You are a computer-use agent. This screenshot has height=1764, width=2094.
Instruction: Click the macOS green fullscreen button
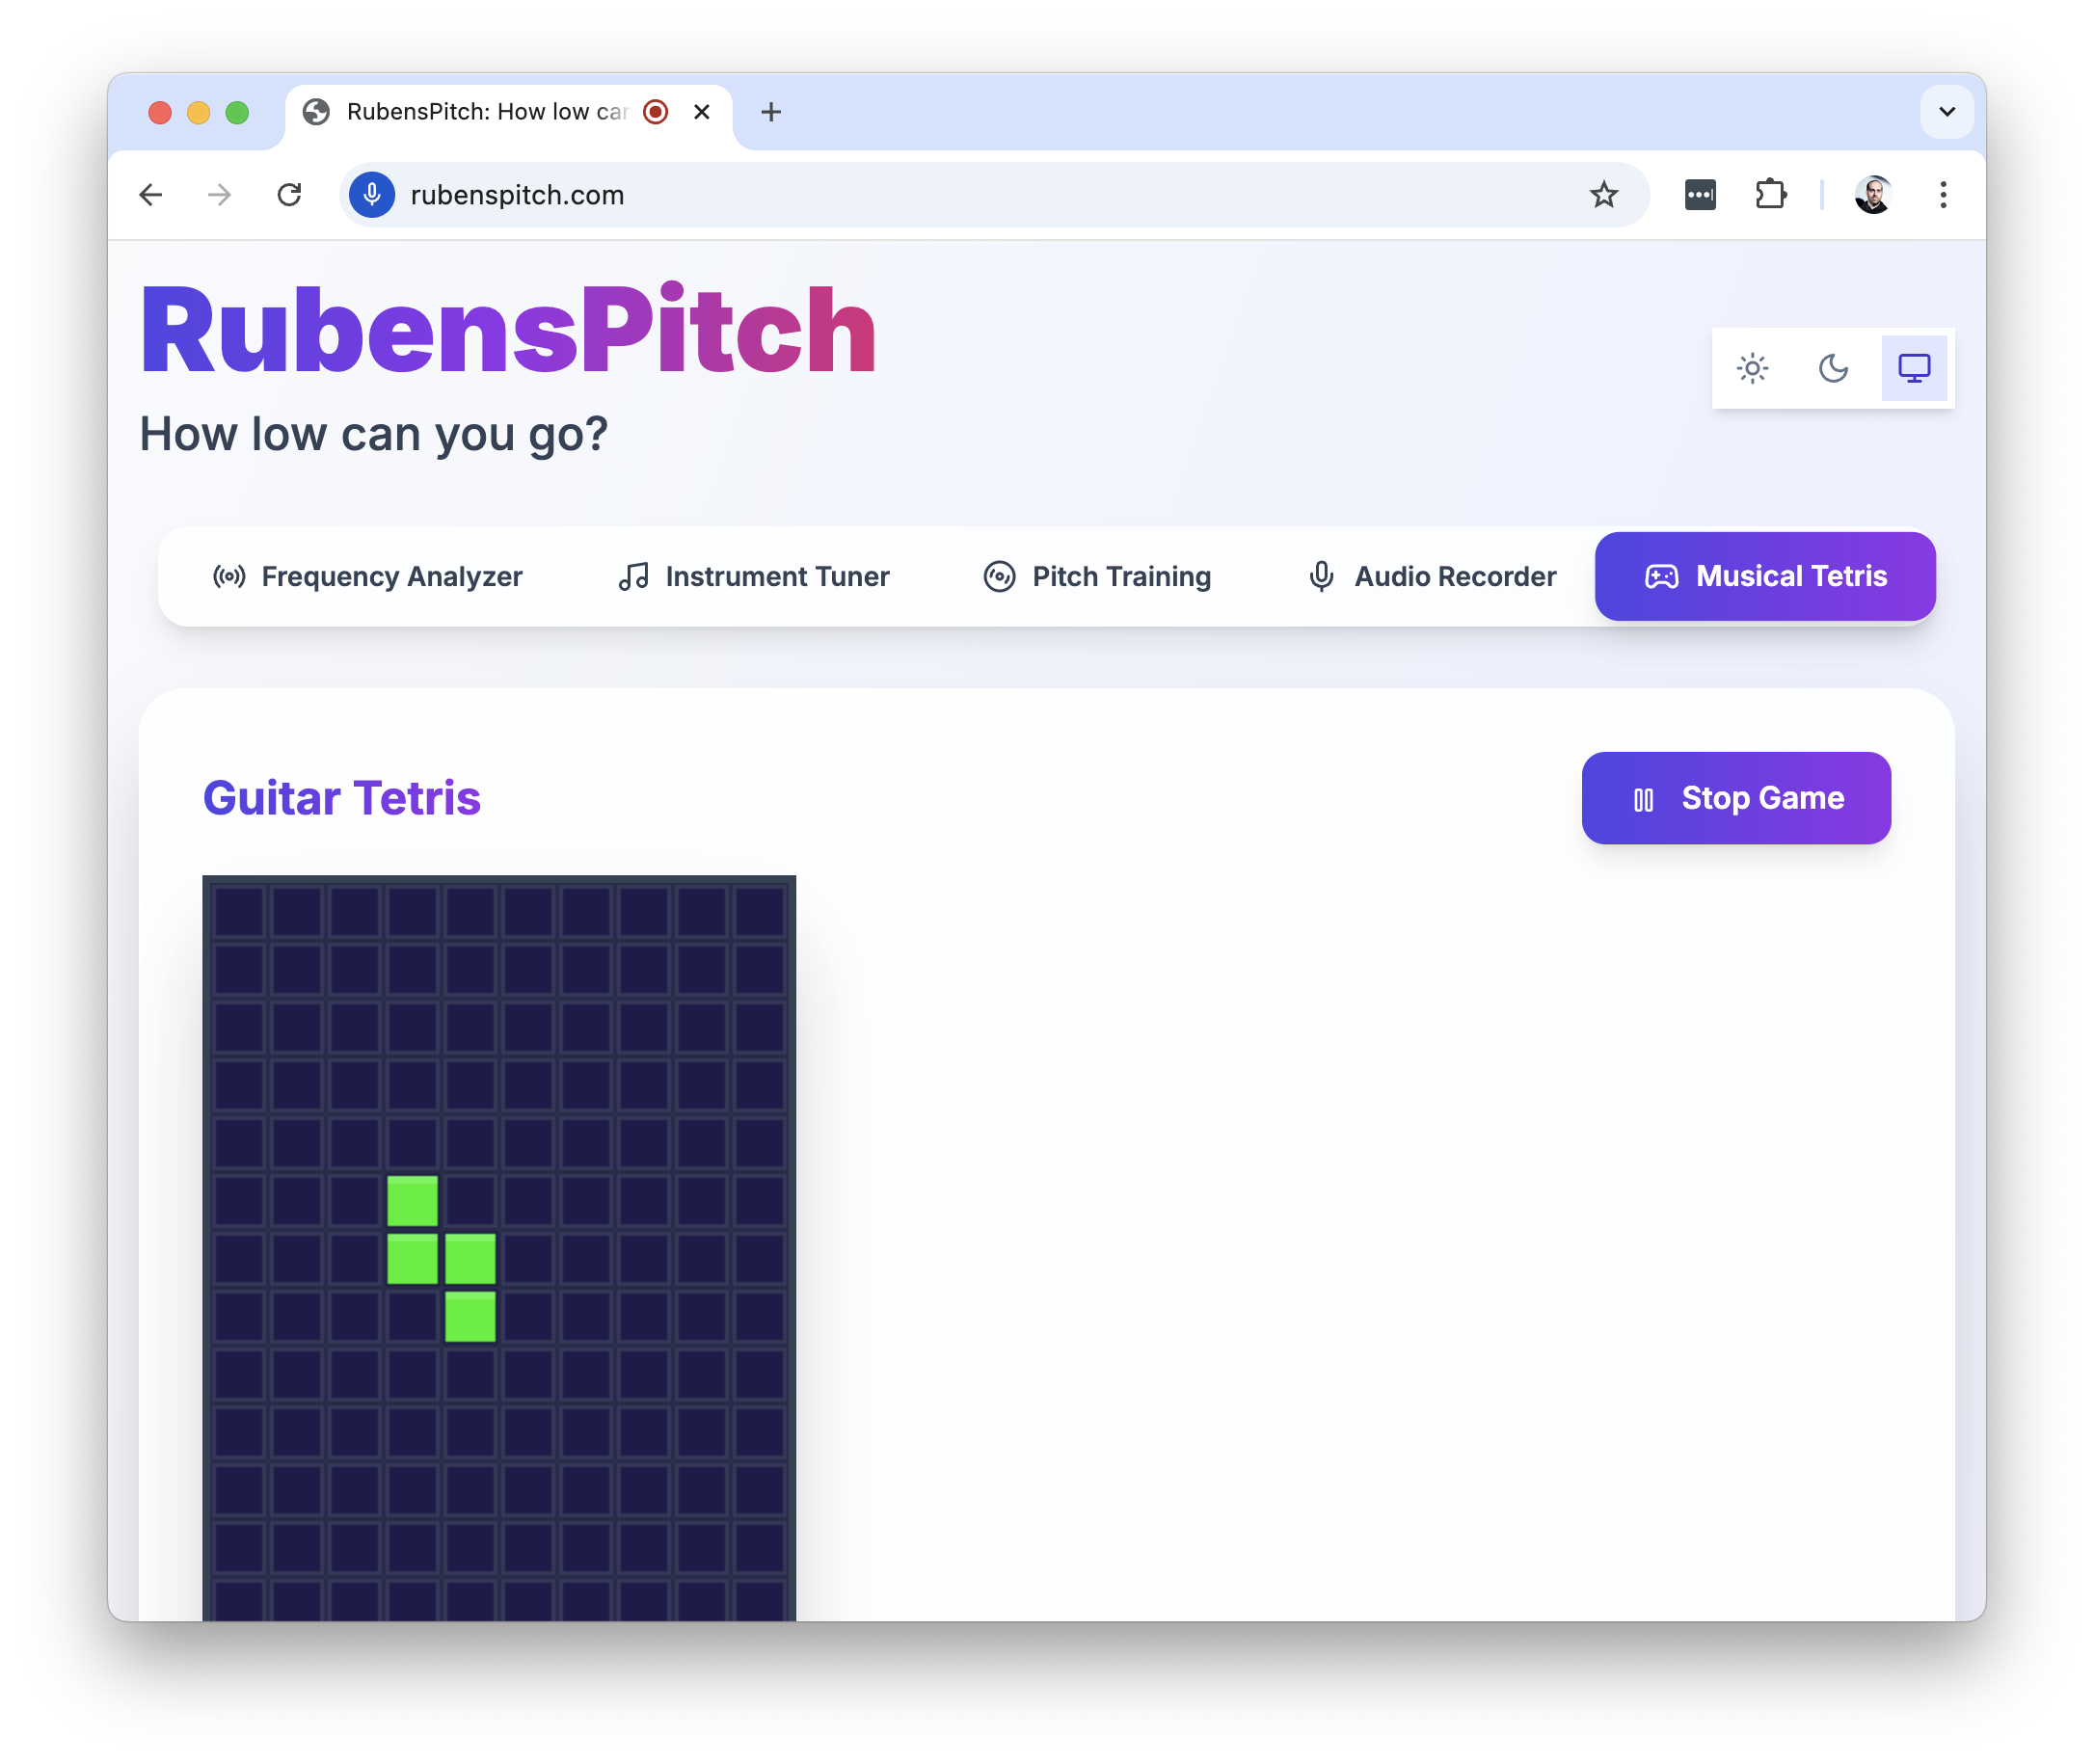coord(237,112)
